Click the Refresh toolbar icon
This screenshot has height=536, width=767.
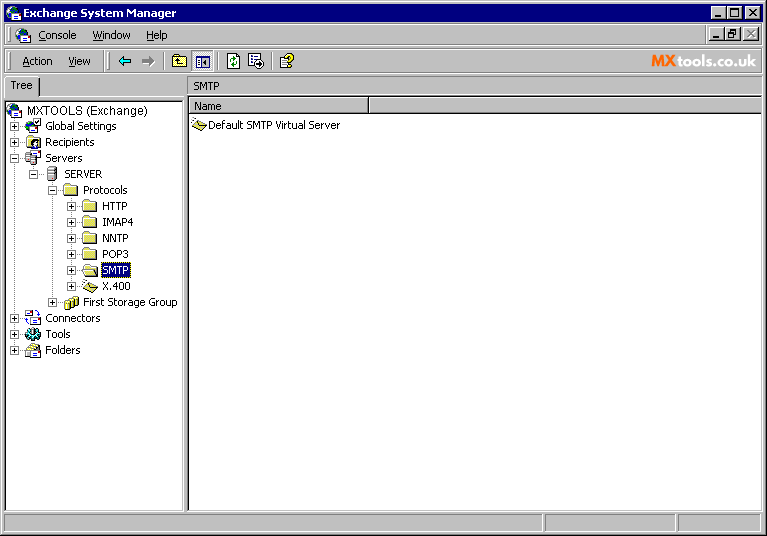[x=233, y=61]
